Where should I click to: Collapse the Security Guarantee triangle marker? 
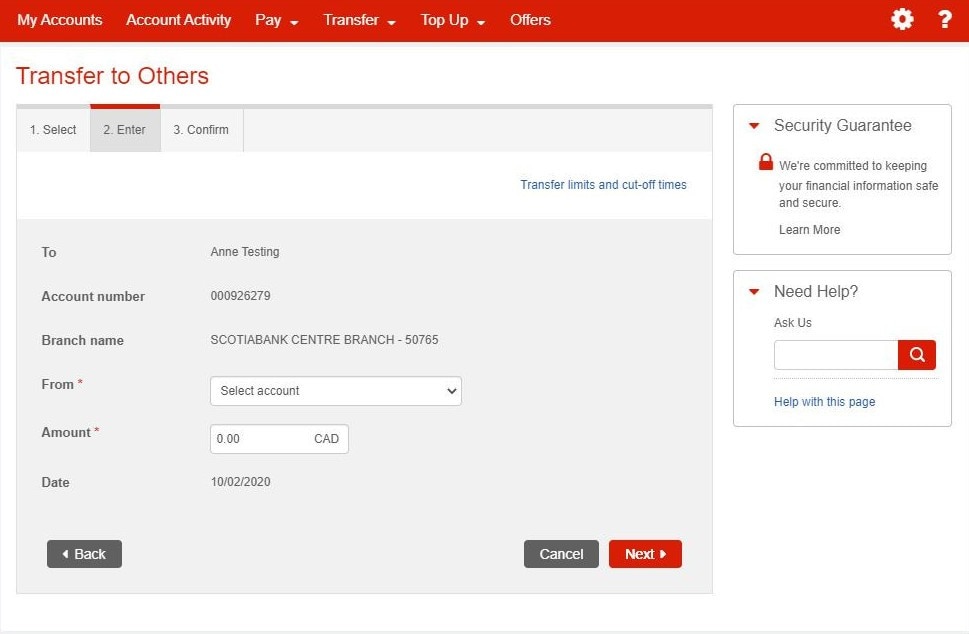[x=753, y=125]
